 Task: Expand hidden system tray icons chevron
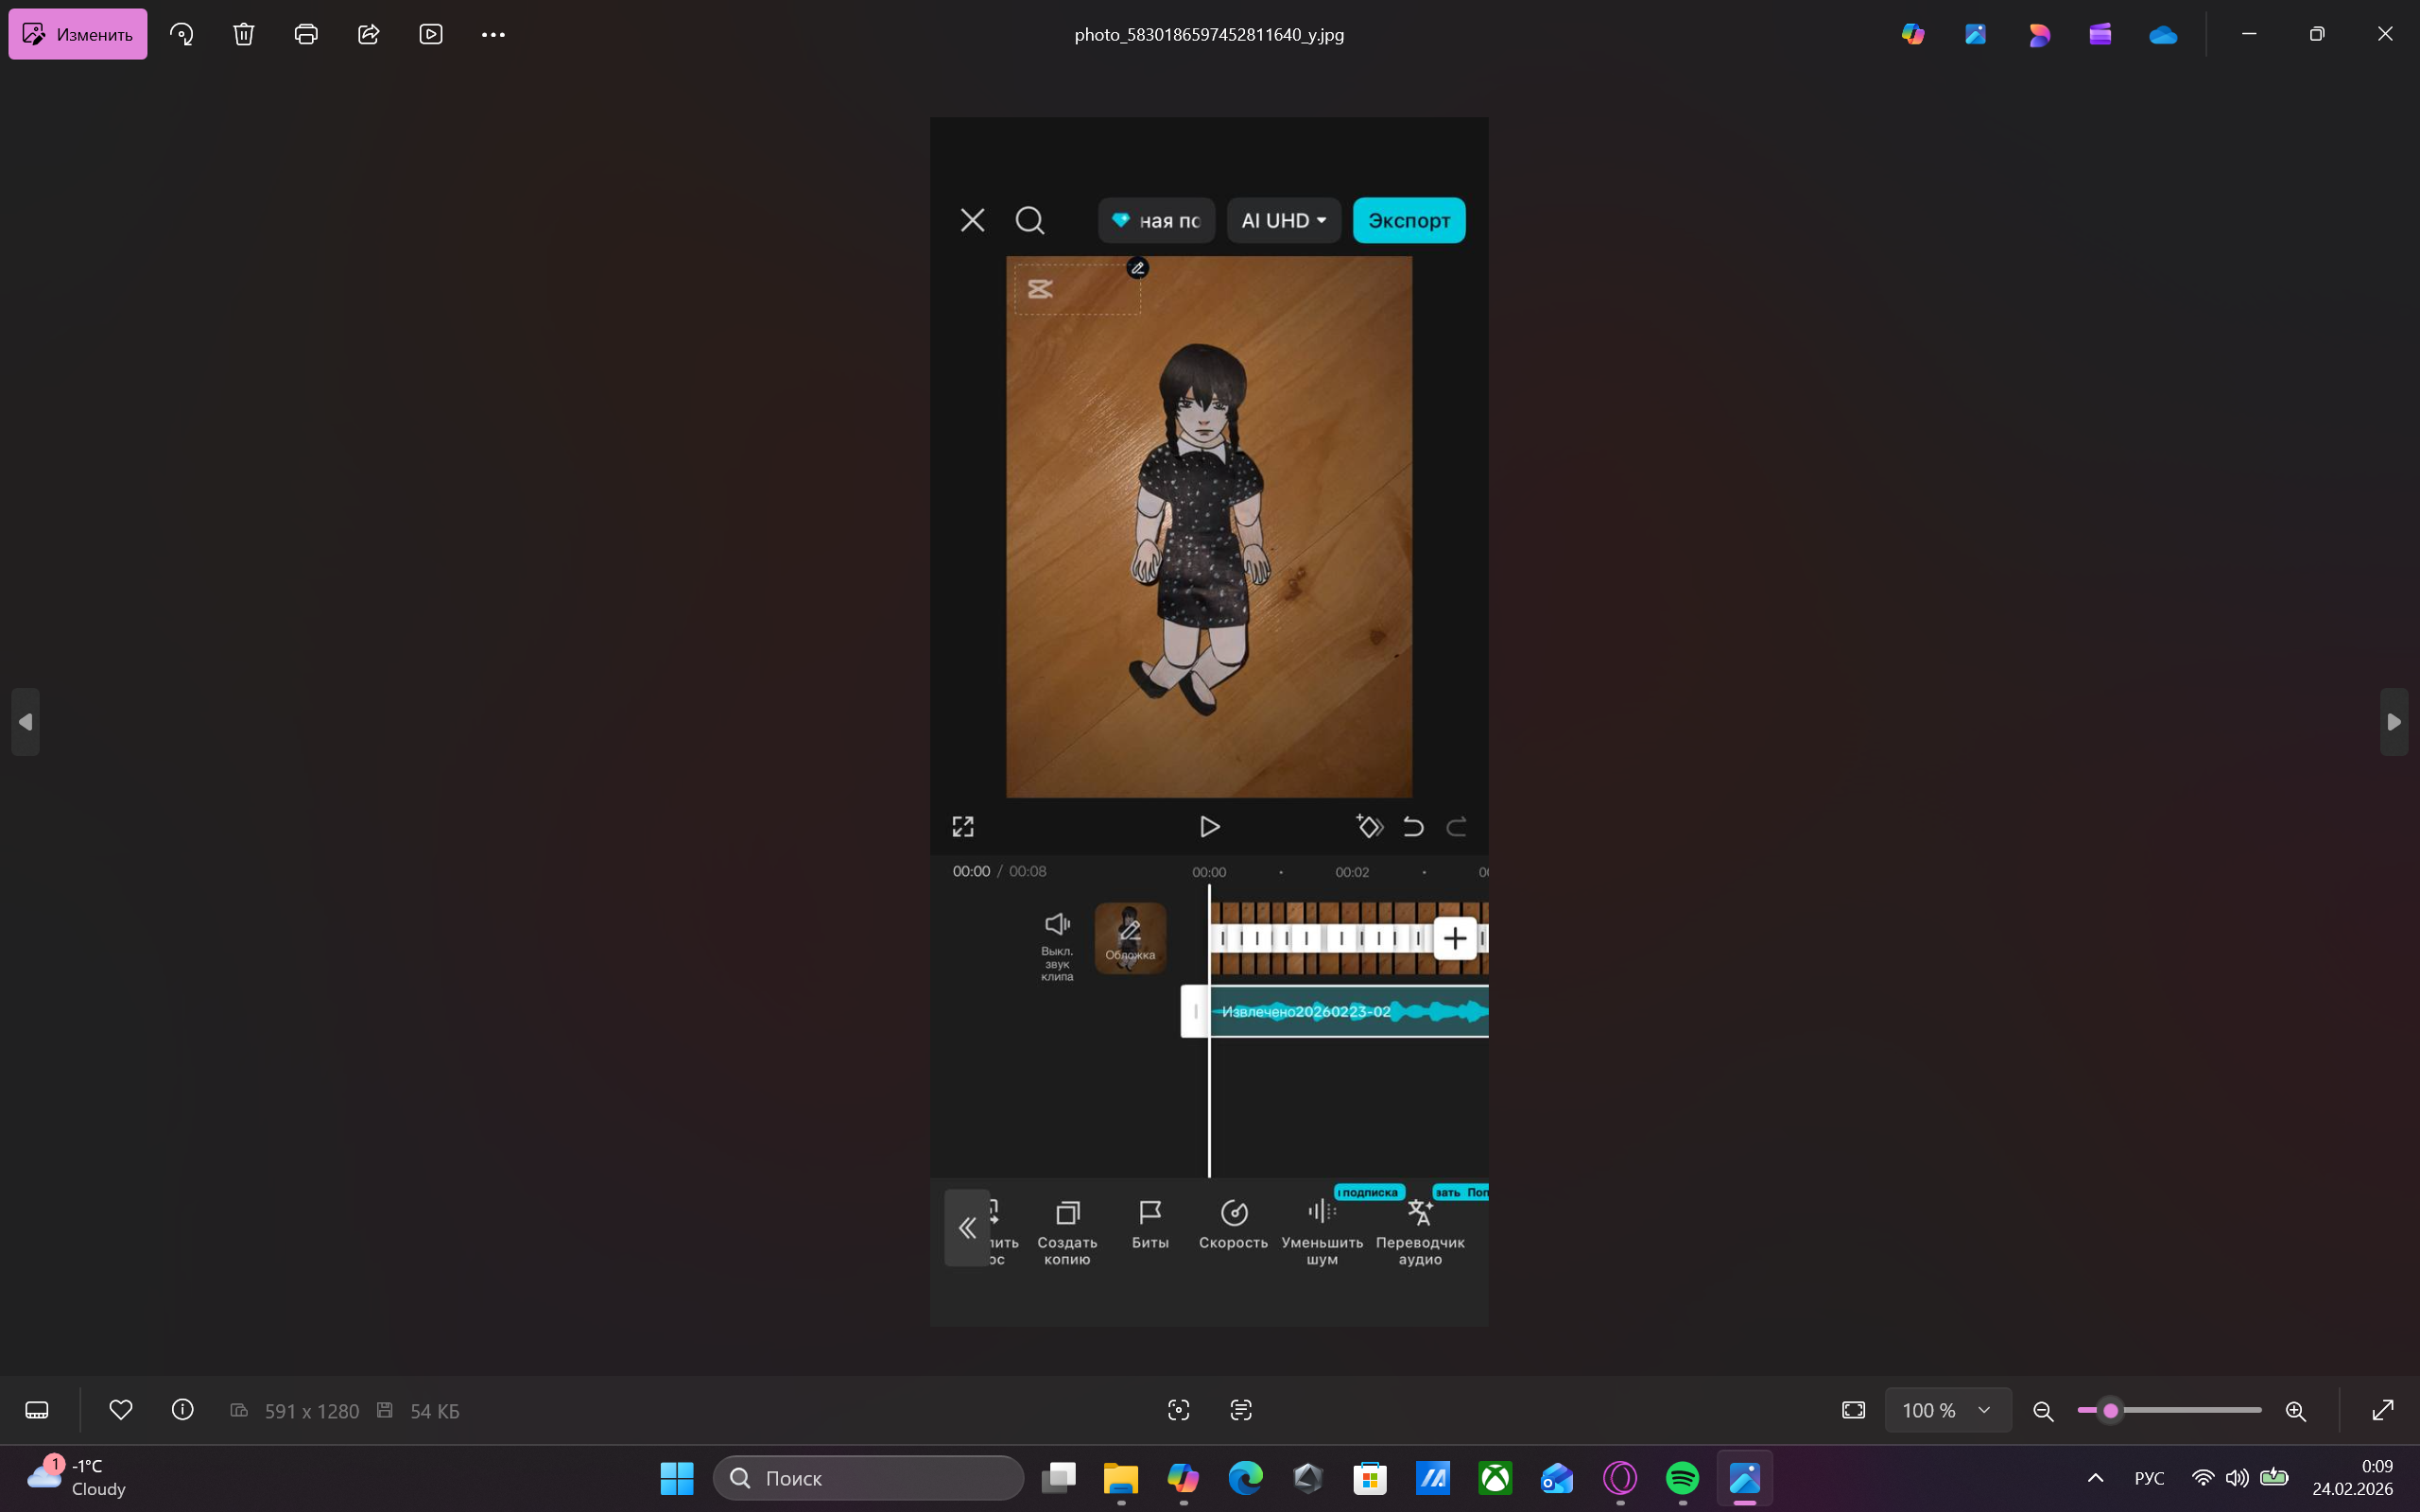coord(2096,1478)
